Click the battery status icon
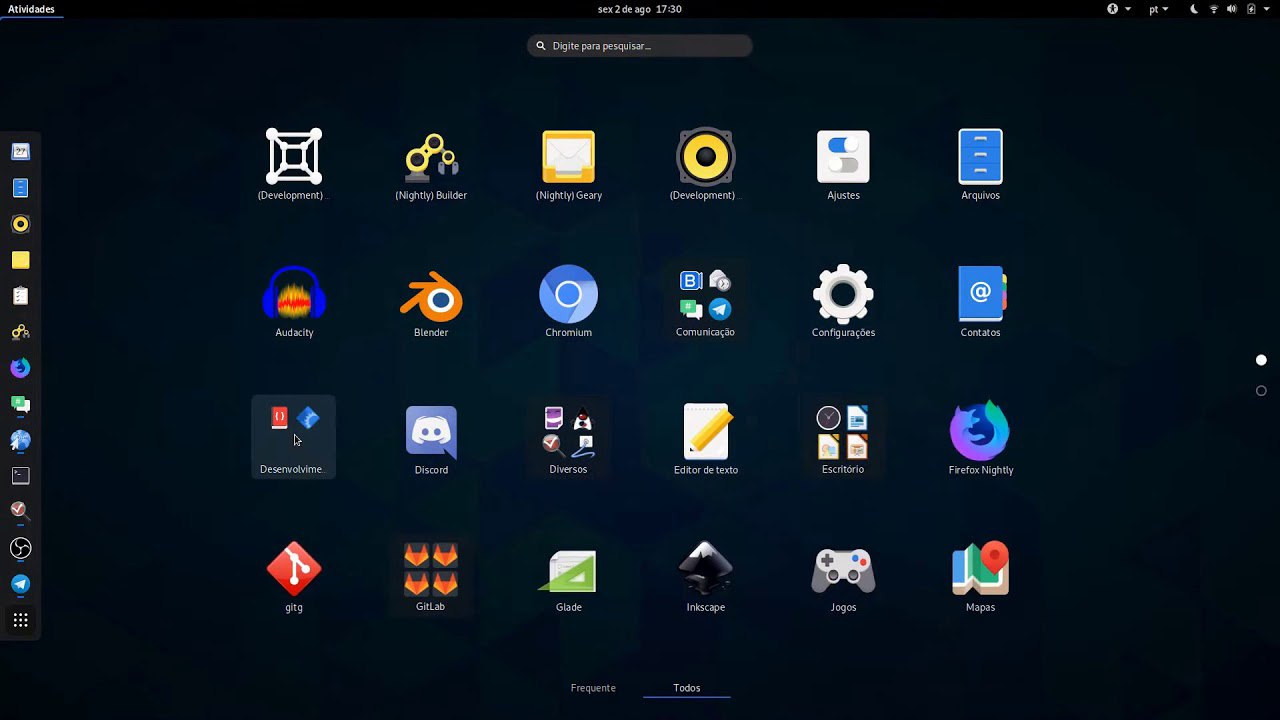This screenshot has height=720, width=1280. point(1250,9)
